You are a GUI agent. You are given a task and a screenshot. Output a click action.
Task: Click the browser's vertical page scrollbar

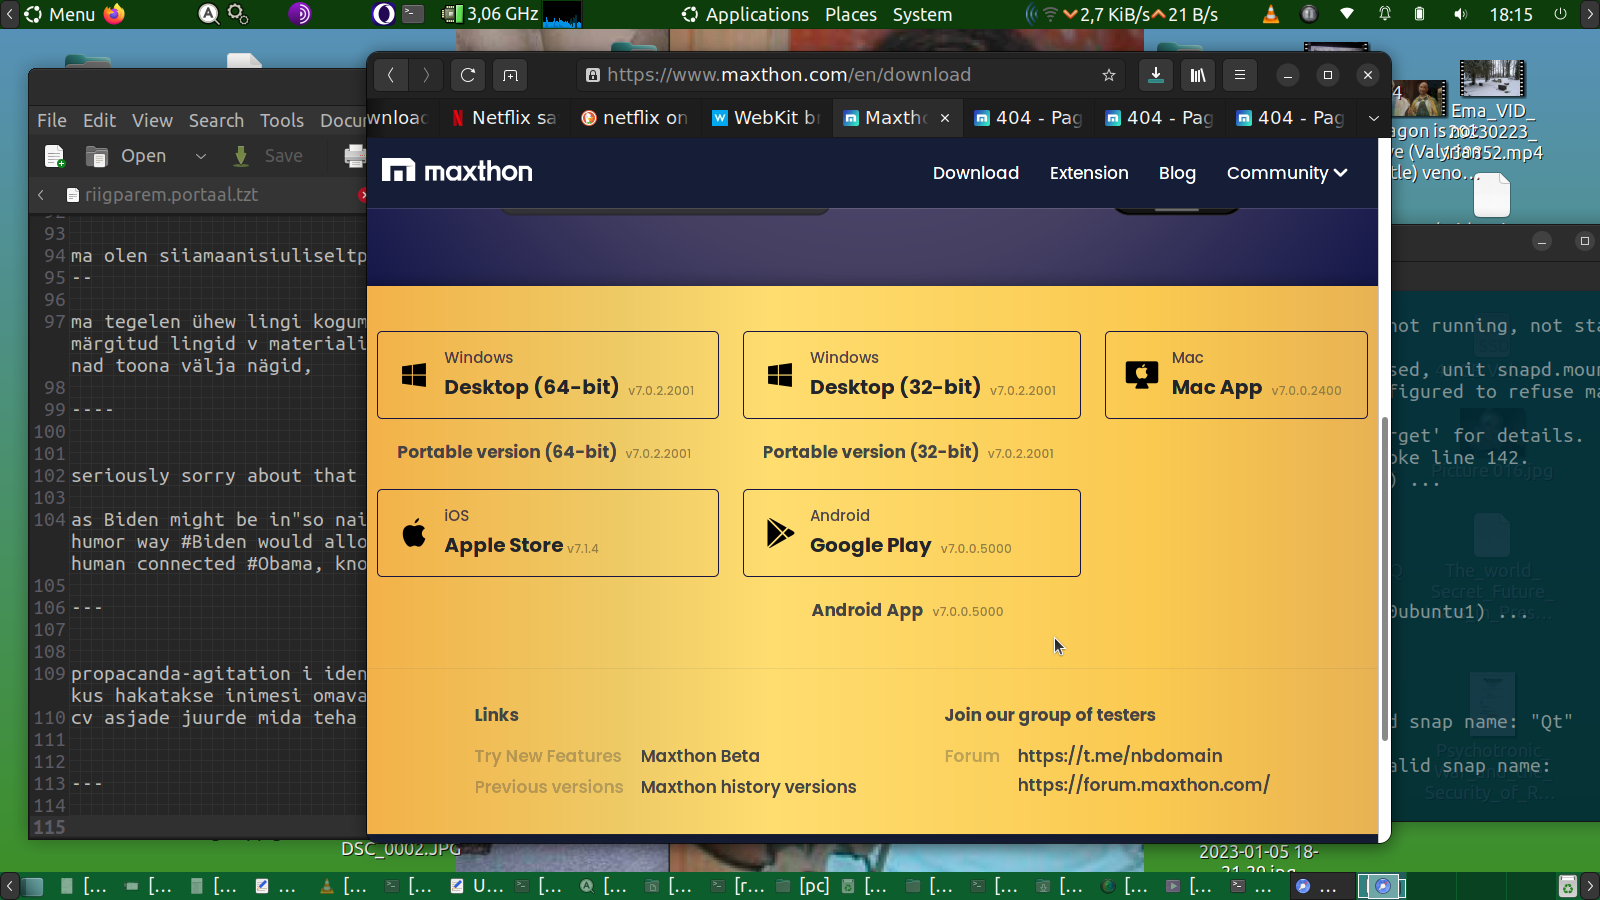pos(1384,580)
